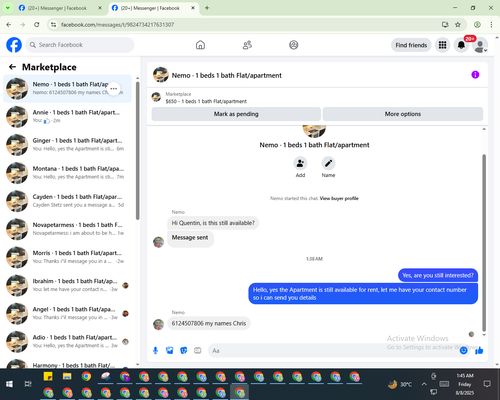Open File Explorer from the taskbar
500x400 pixels.
(67, 377)
